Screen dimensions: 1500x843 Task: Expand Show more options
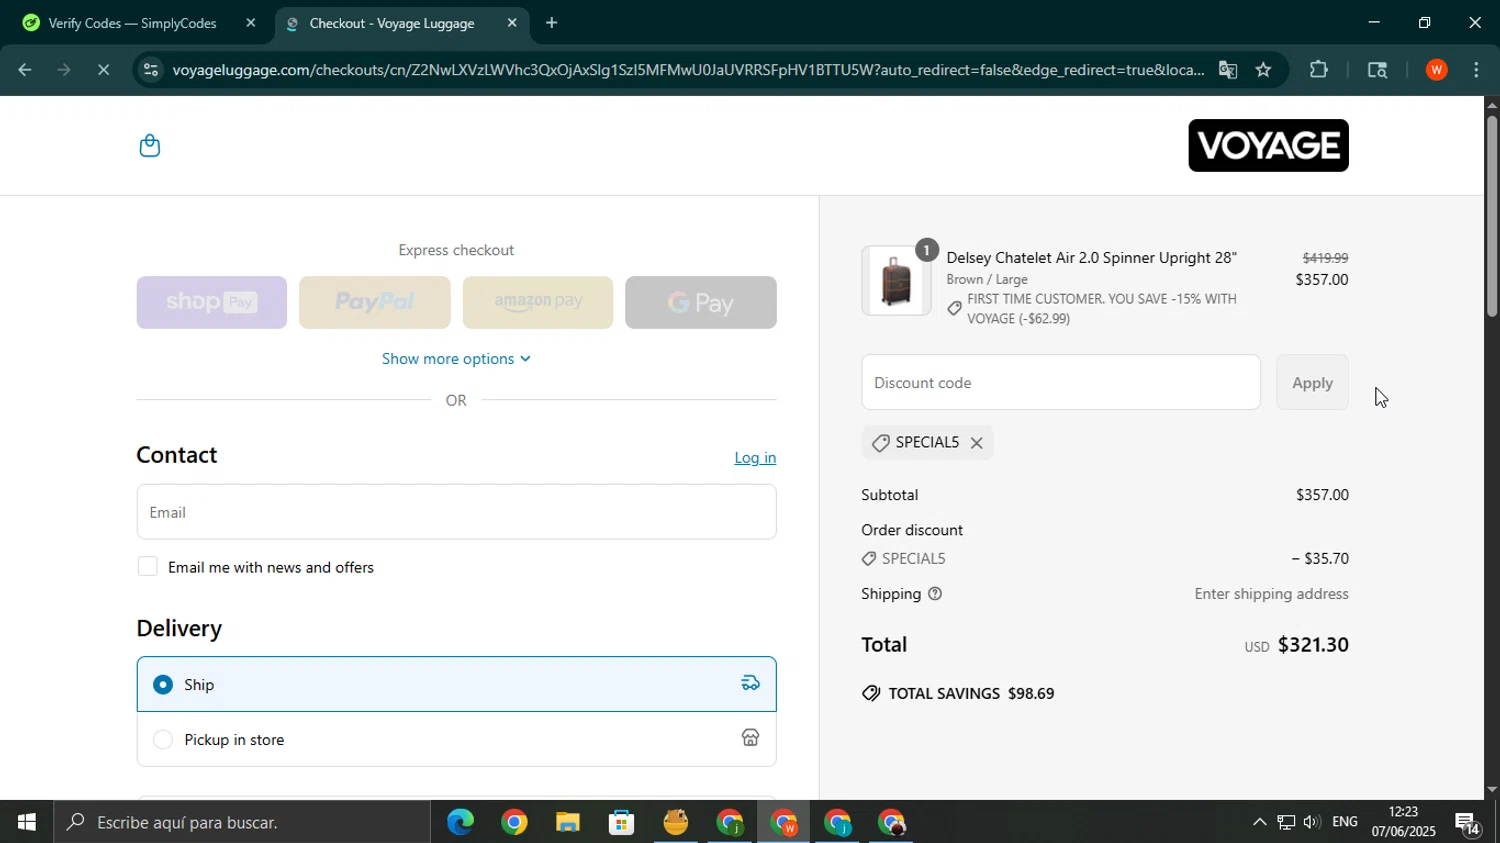(456, 359)
